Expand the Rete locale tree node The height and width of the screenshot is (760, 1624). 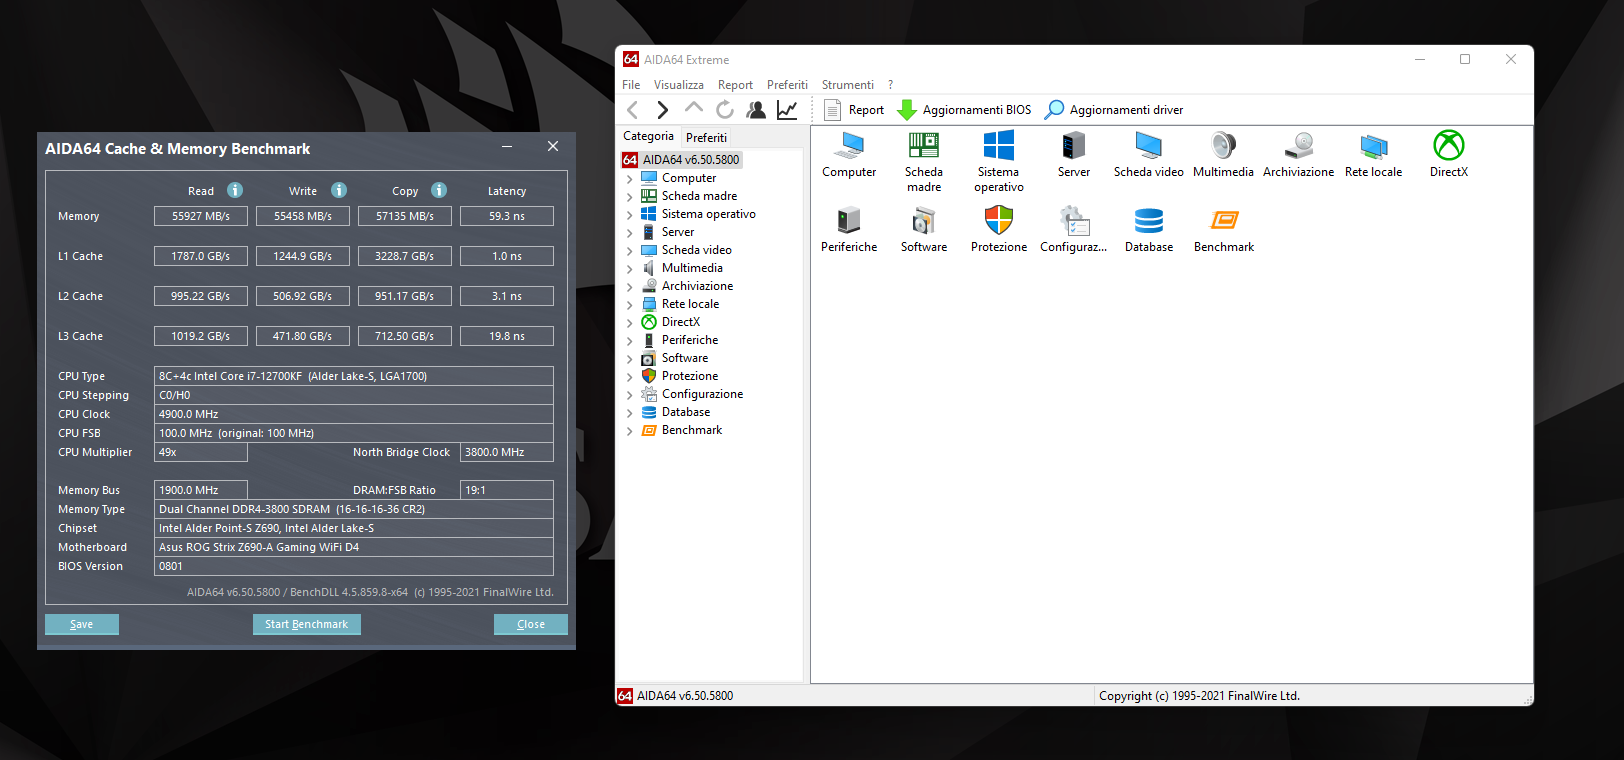pyautogui.click(x=630, y=305)
